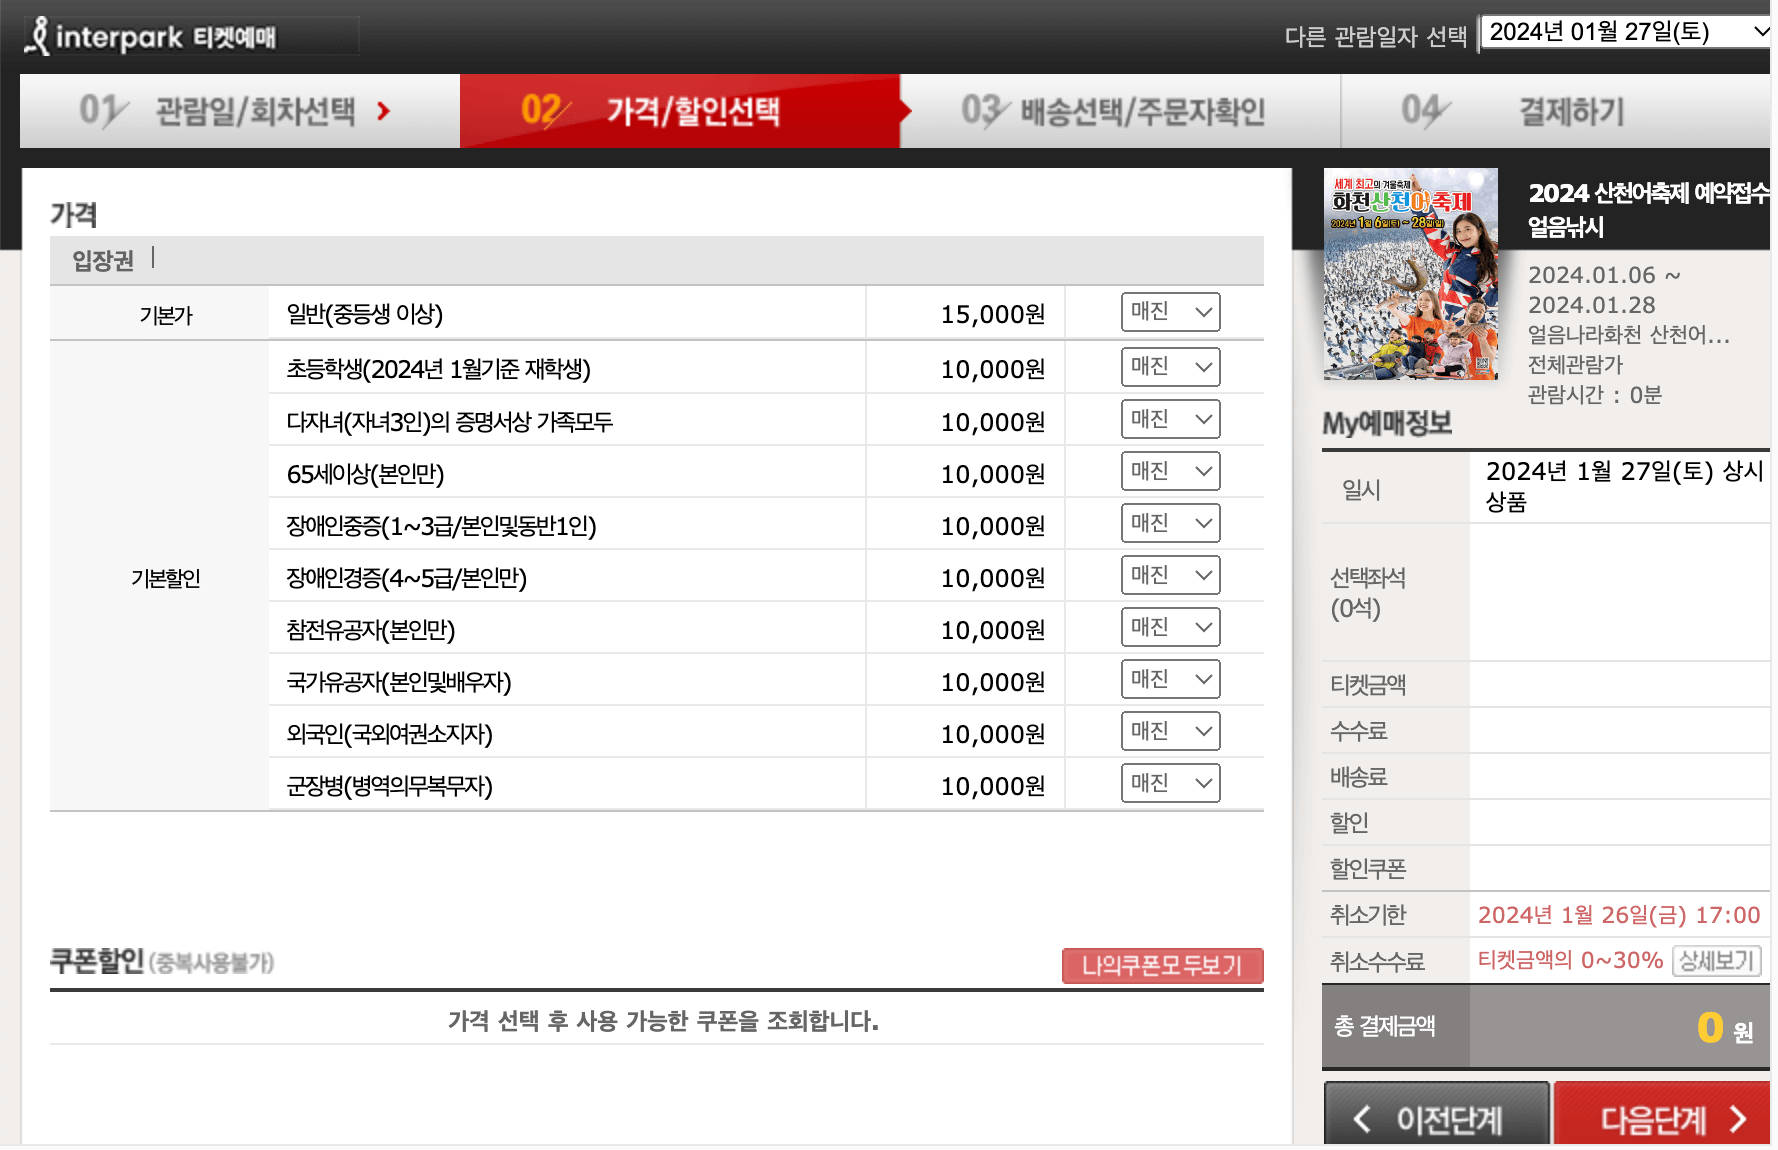Viewport: 1778px width, 1150px height.
Task: Click 나의쿠폰모두보기 button
Action: (x=1162, y=965)
